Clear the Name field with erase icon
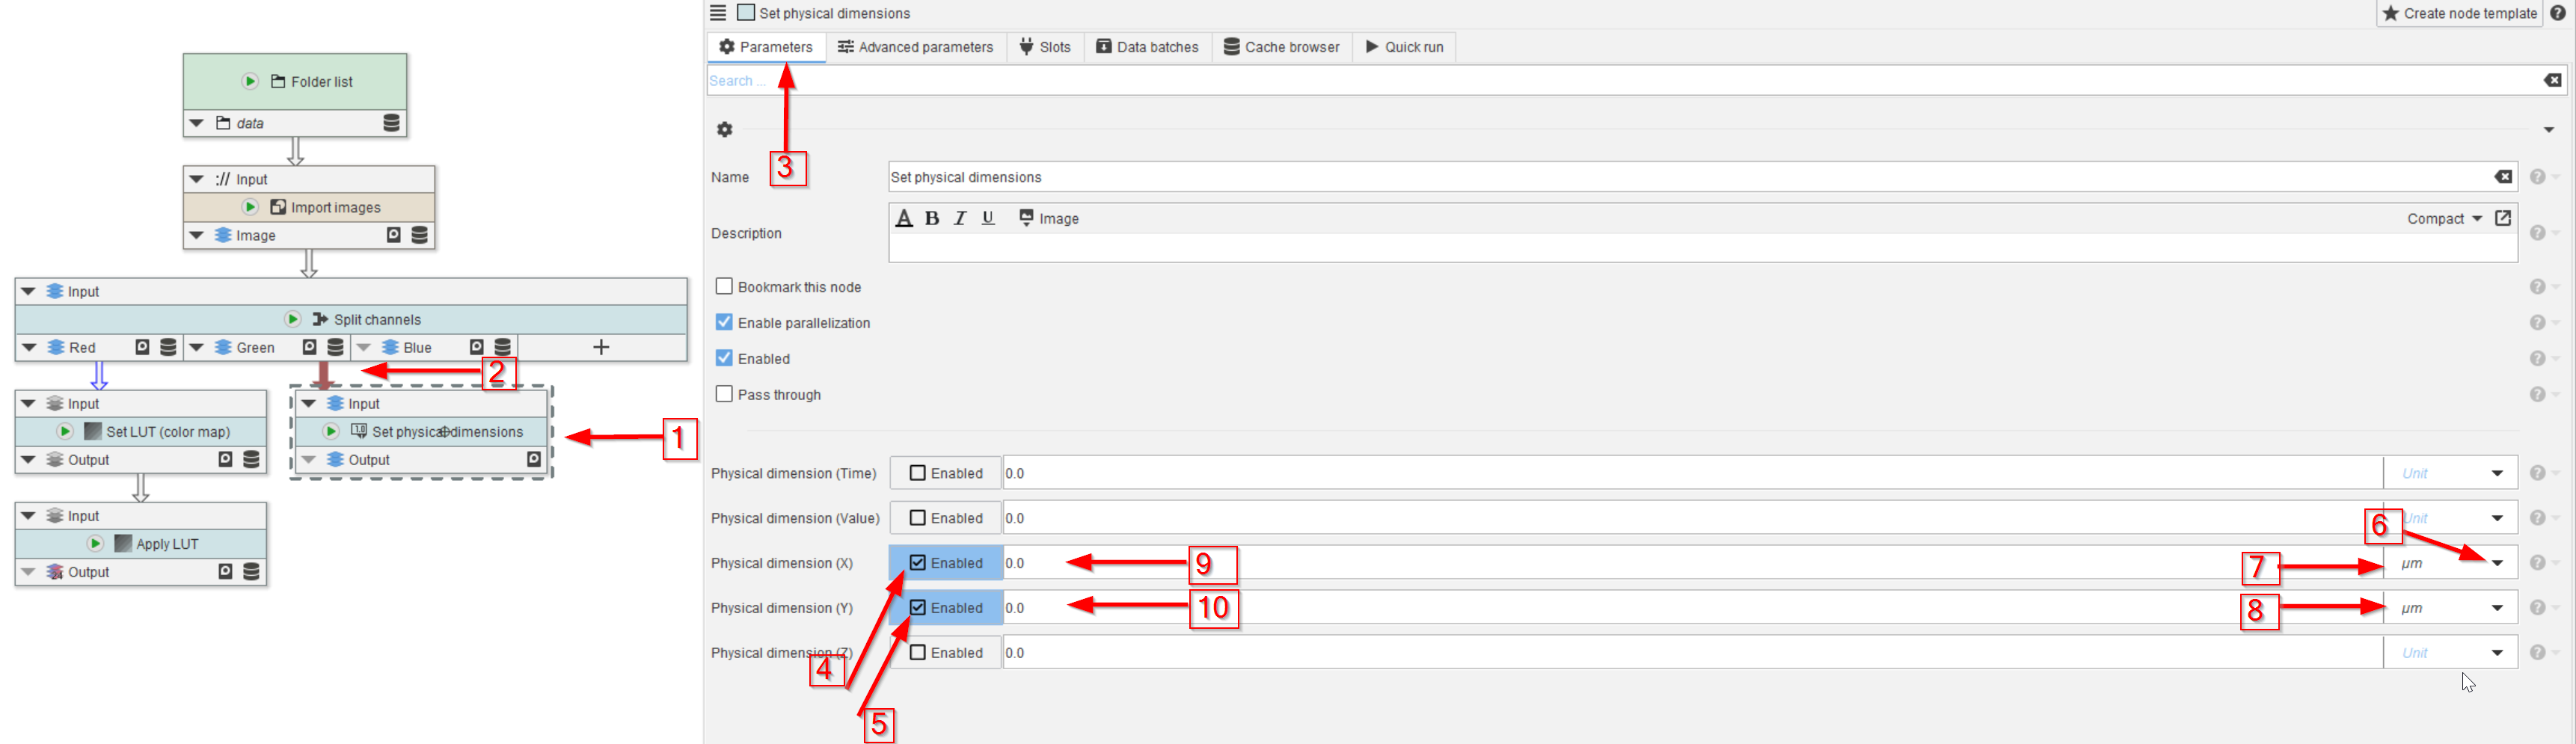The width and height of the screenshot is (2576, 744). (x=2502, y=177)
